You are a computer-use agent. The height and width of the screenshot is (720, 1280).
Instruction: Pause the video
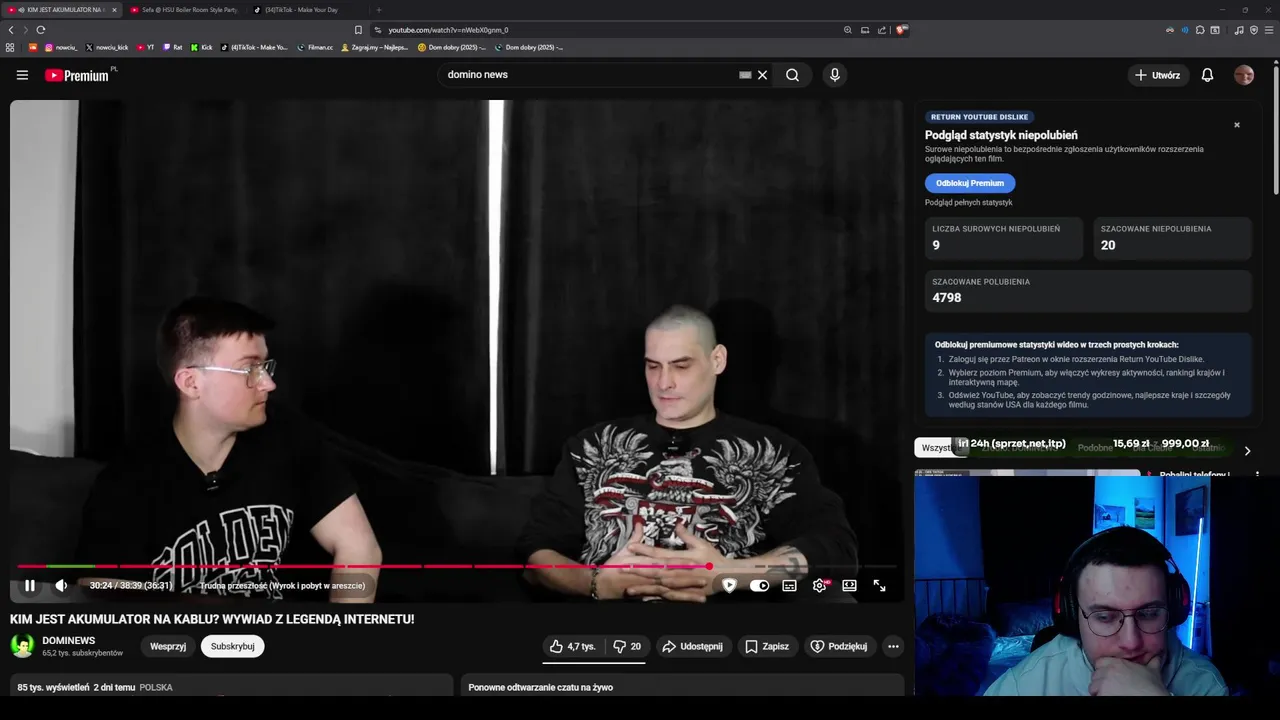[30, 586]
